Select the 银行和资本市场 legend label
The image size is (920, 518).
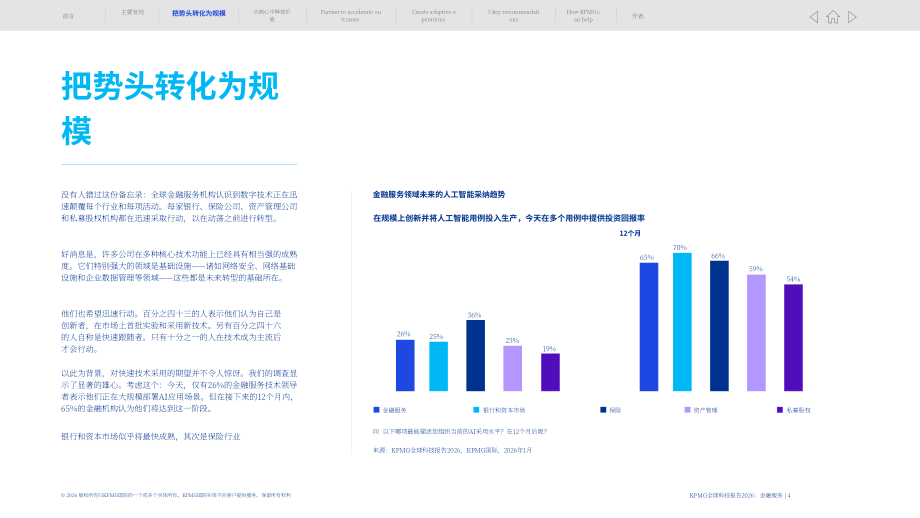[504, 410]
